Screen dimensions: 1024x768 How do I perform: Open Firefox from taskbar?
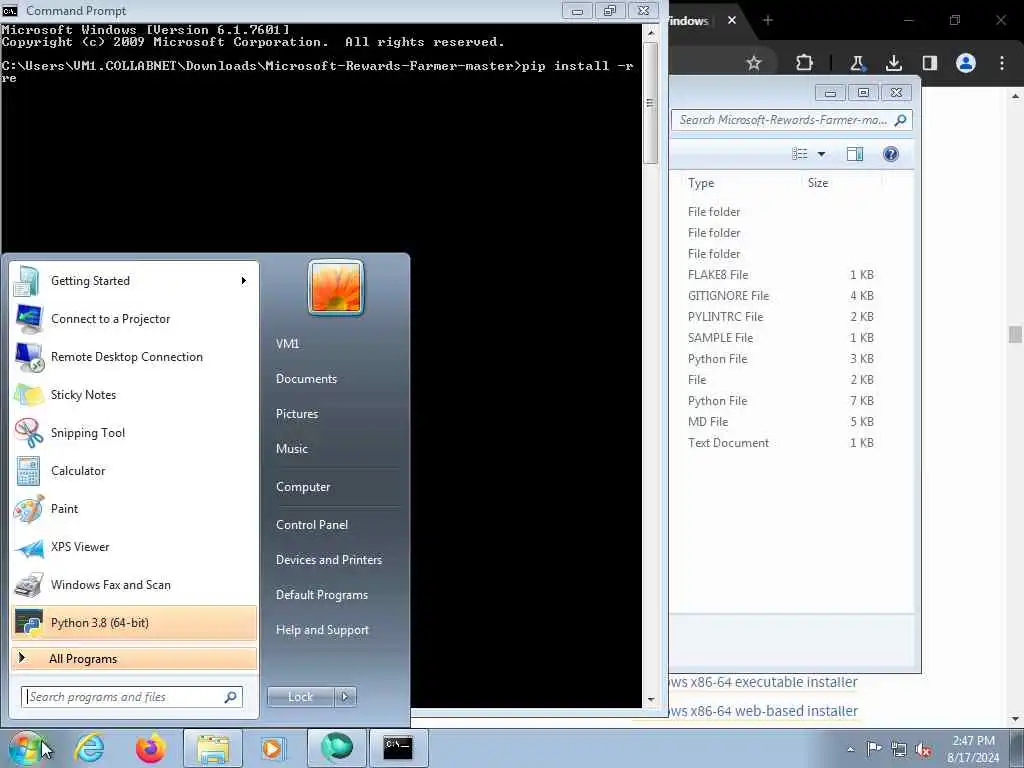pos(150,748)
